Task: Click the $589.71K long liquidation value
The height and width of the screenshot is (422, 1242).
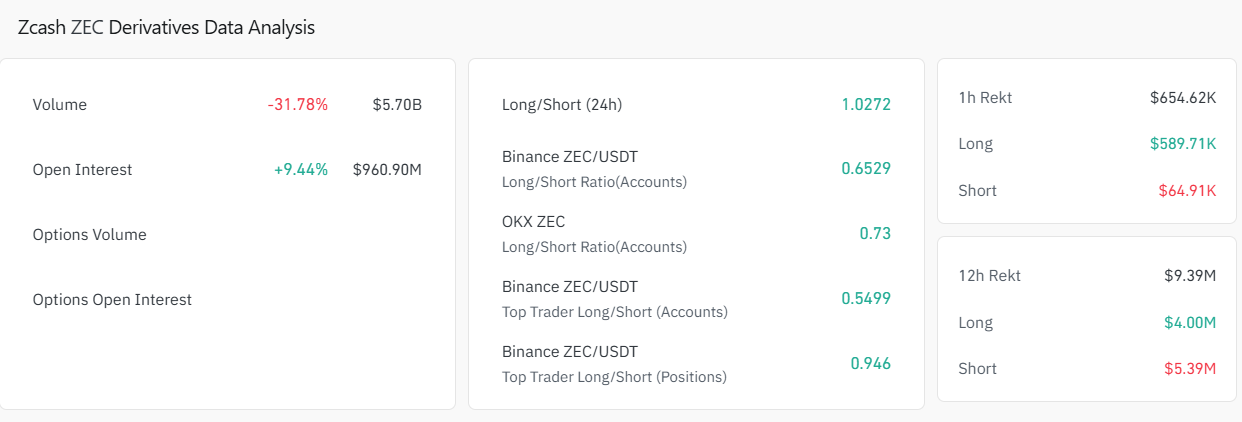Action: coord(1183,143)
